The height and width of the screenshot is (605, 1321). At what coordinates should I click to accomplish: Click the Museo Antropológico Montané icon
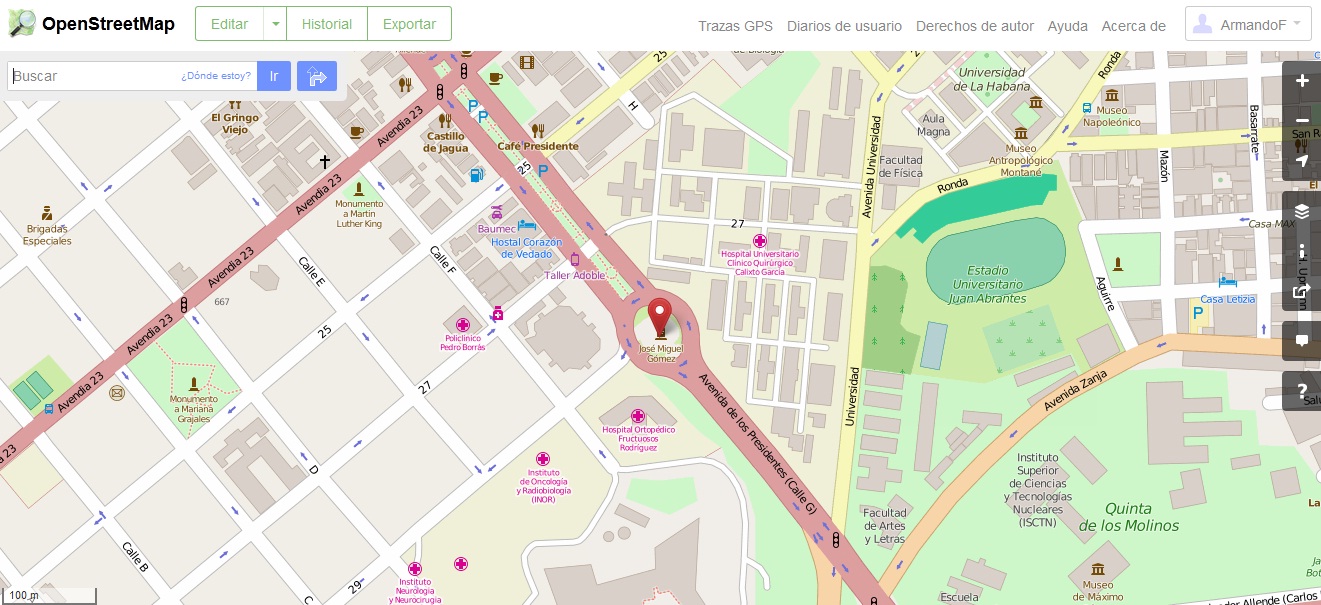click(1021, 133)
